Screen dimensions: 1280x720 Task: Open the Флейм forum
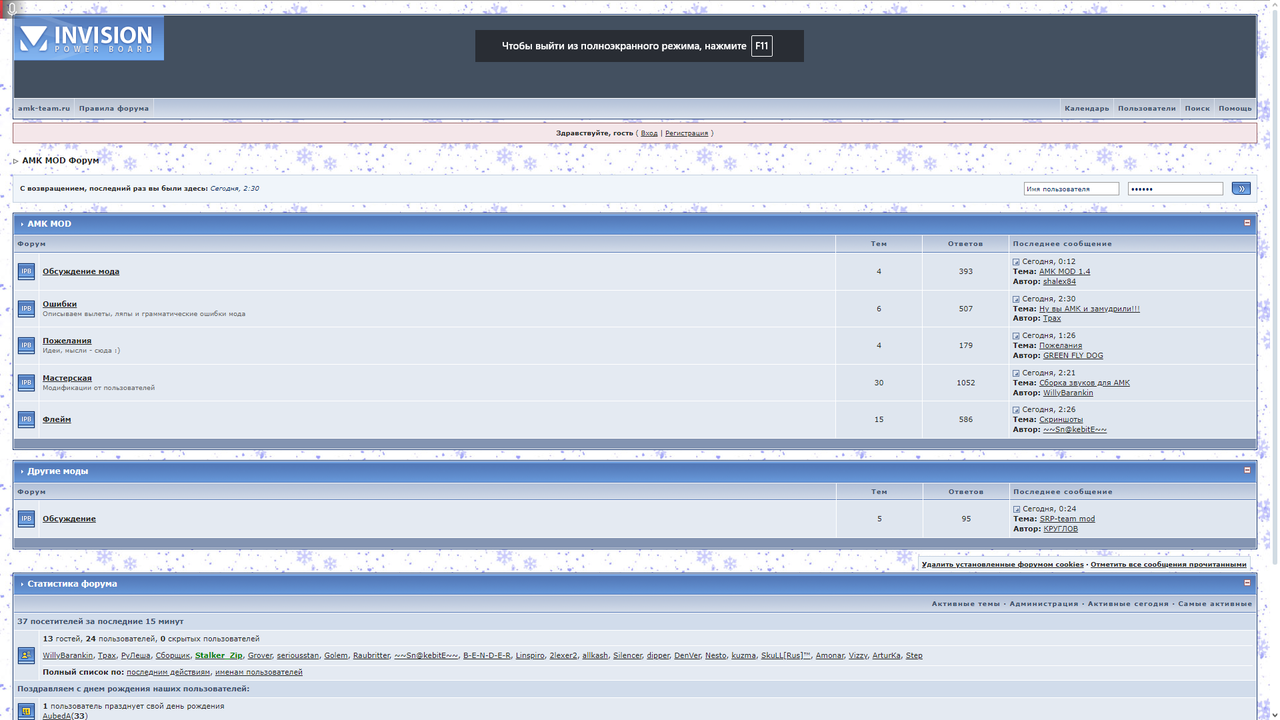(56, 419)
